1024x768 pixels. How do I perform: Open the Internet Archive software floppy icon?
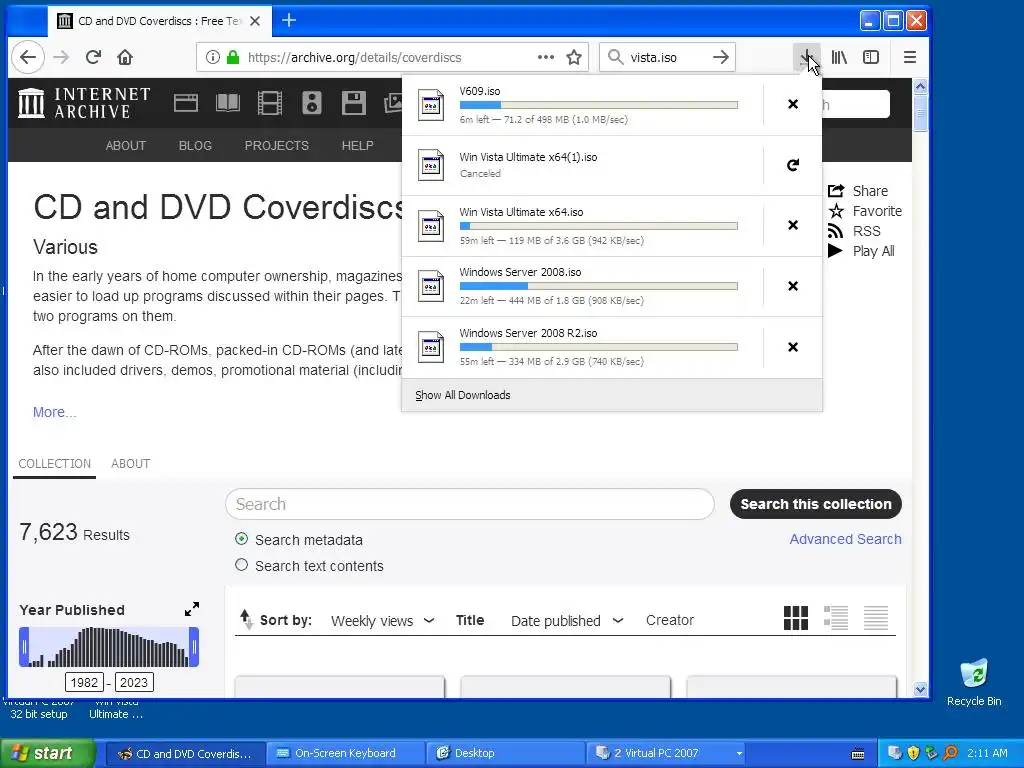pos(353,103)
